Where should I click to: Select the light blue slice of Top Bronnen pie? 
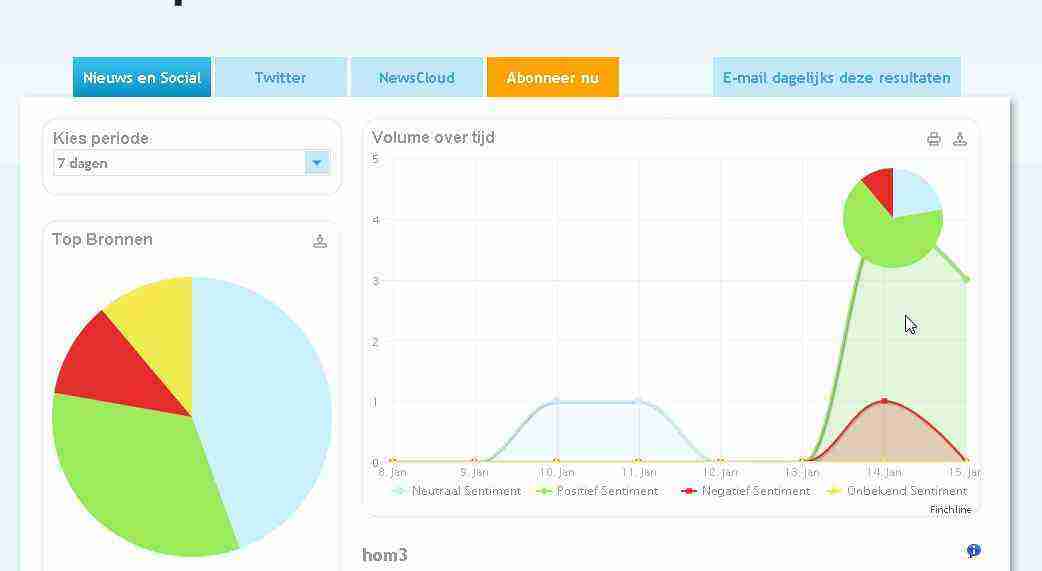click(x=270, y=400)
